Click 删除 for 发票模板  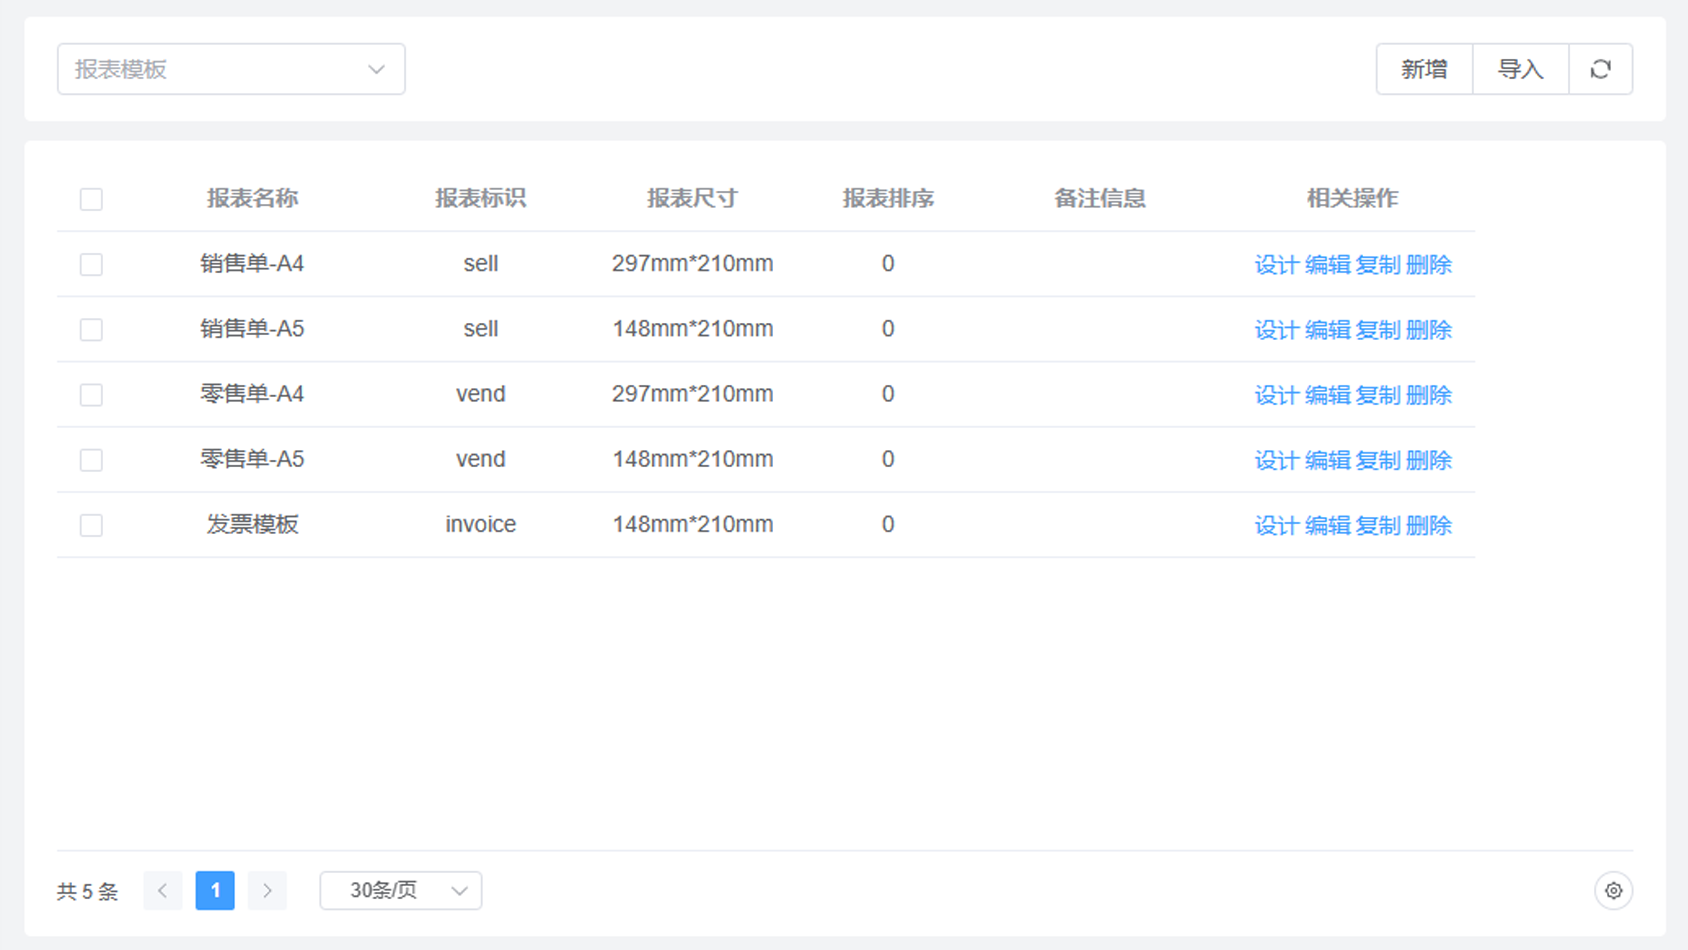tap(1428, 525)
